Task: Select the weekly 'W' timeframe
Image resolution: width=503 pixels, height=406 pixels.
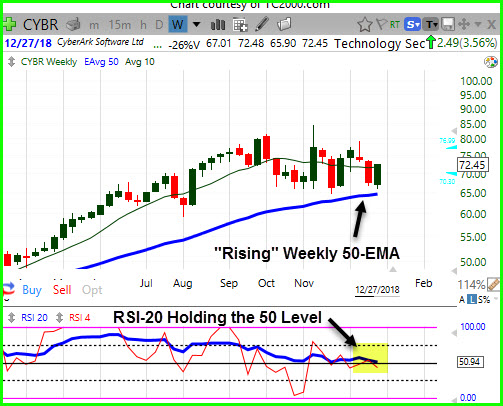Action: tap(177, 24)
